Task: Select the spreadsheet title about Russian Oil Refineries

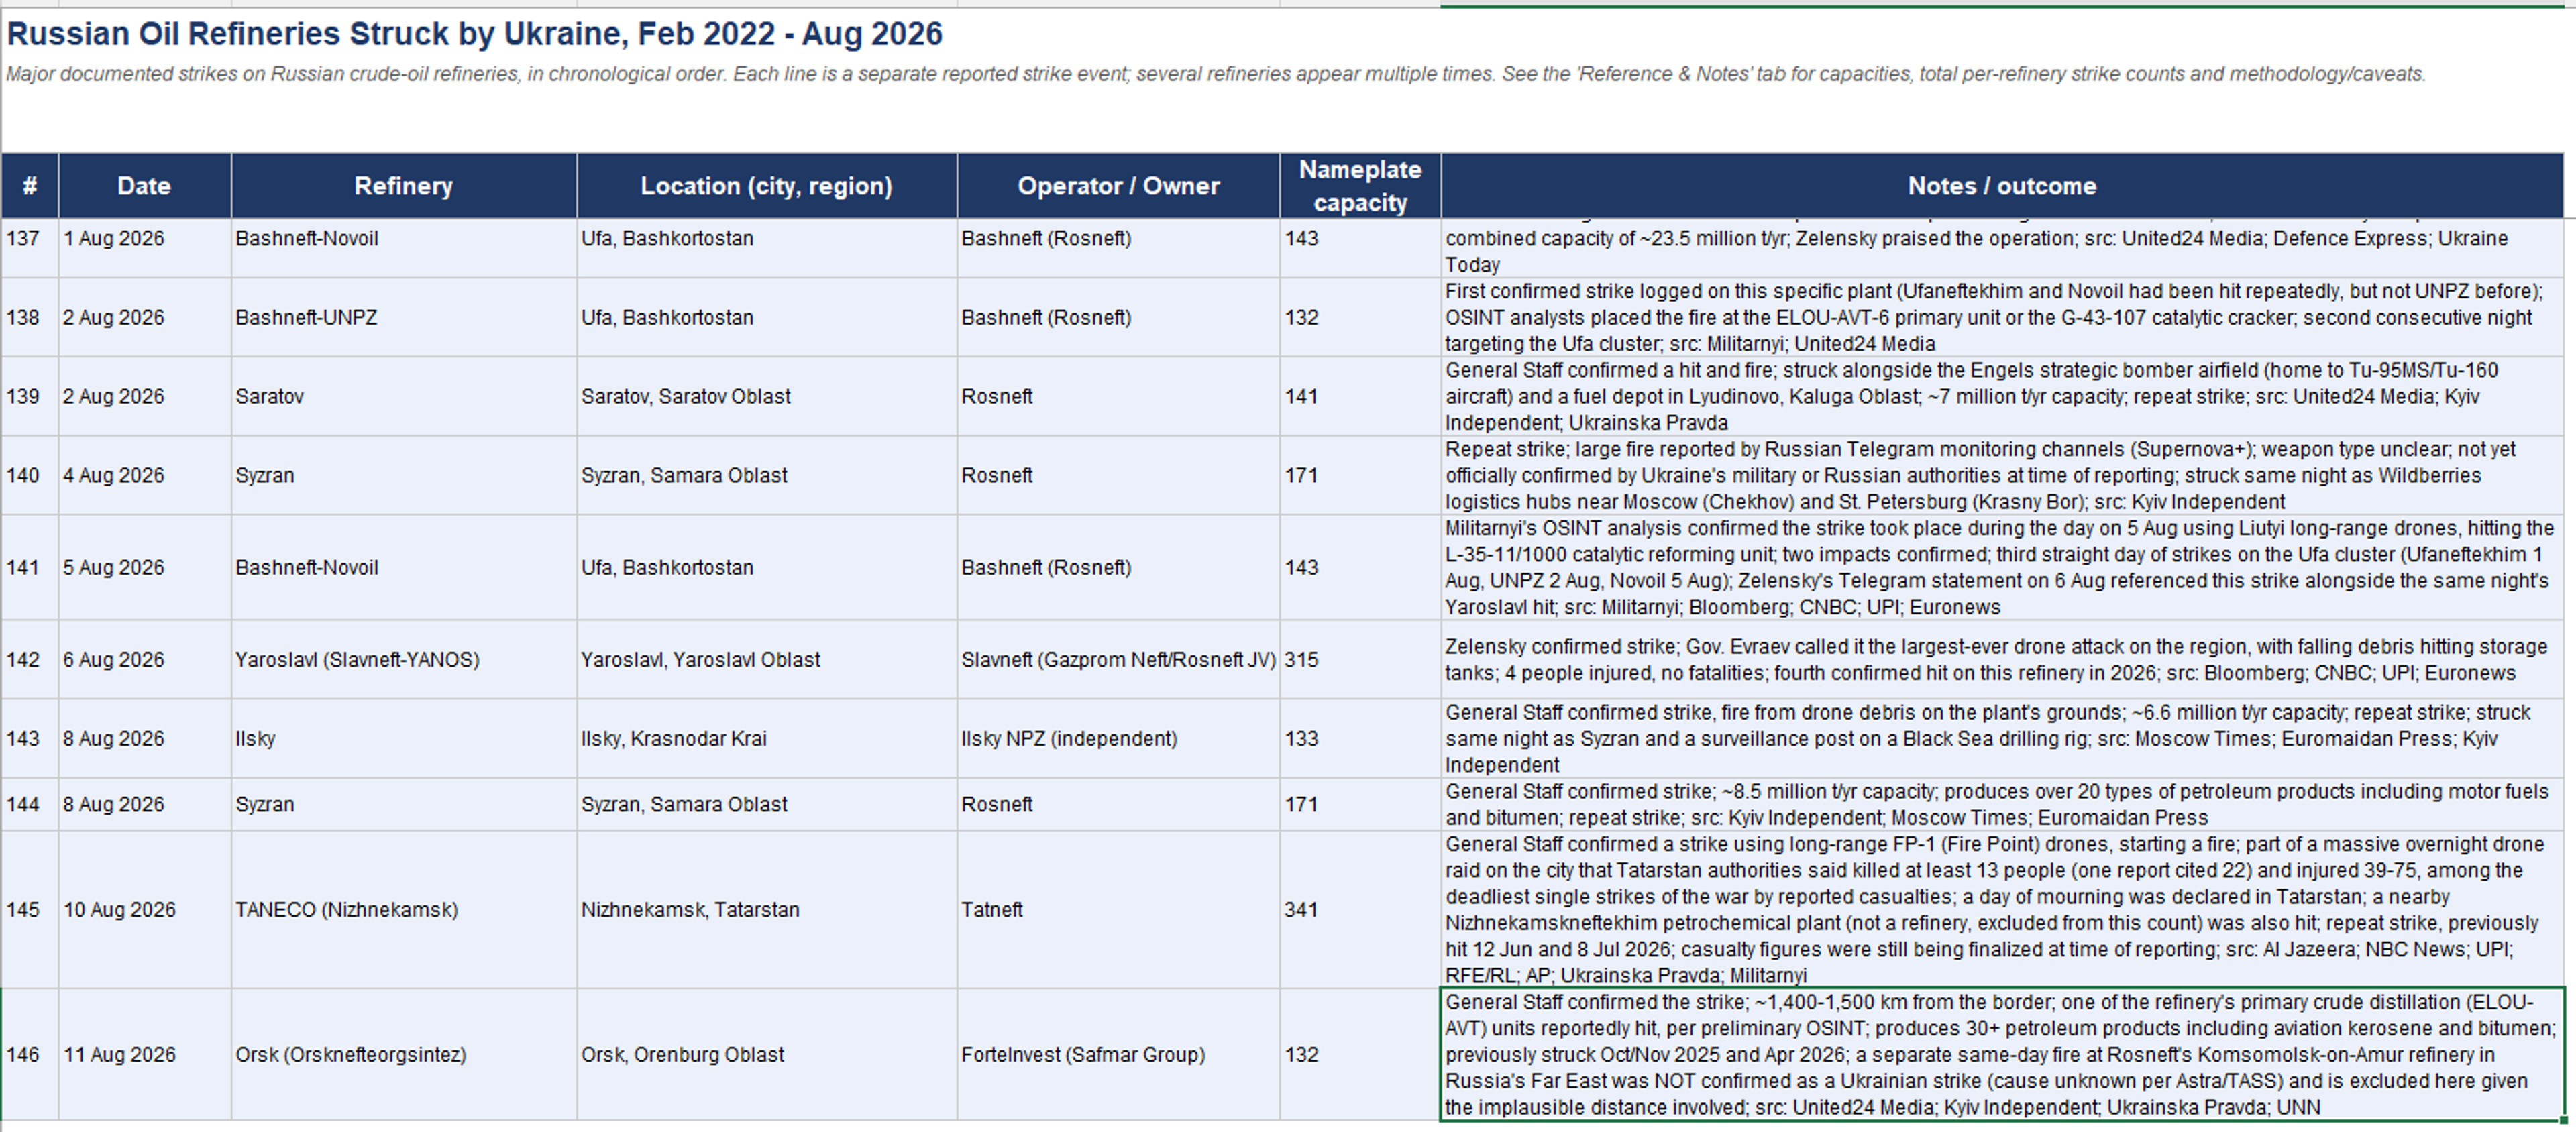Action: [x=474, y=34]
